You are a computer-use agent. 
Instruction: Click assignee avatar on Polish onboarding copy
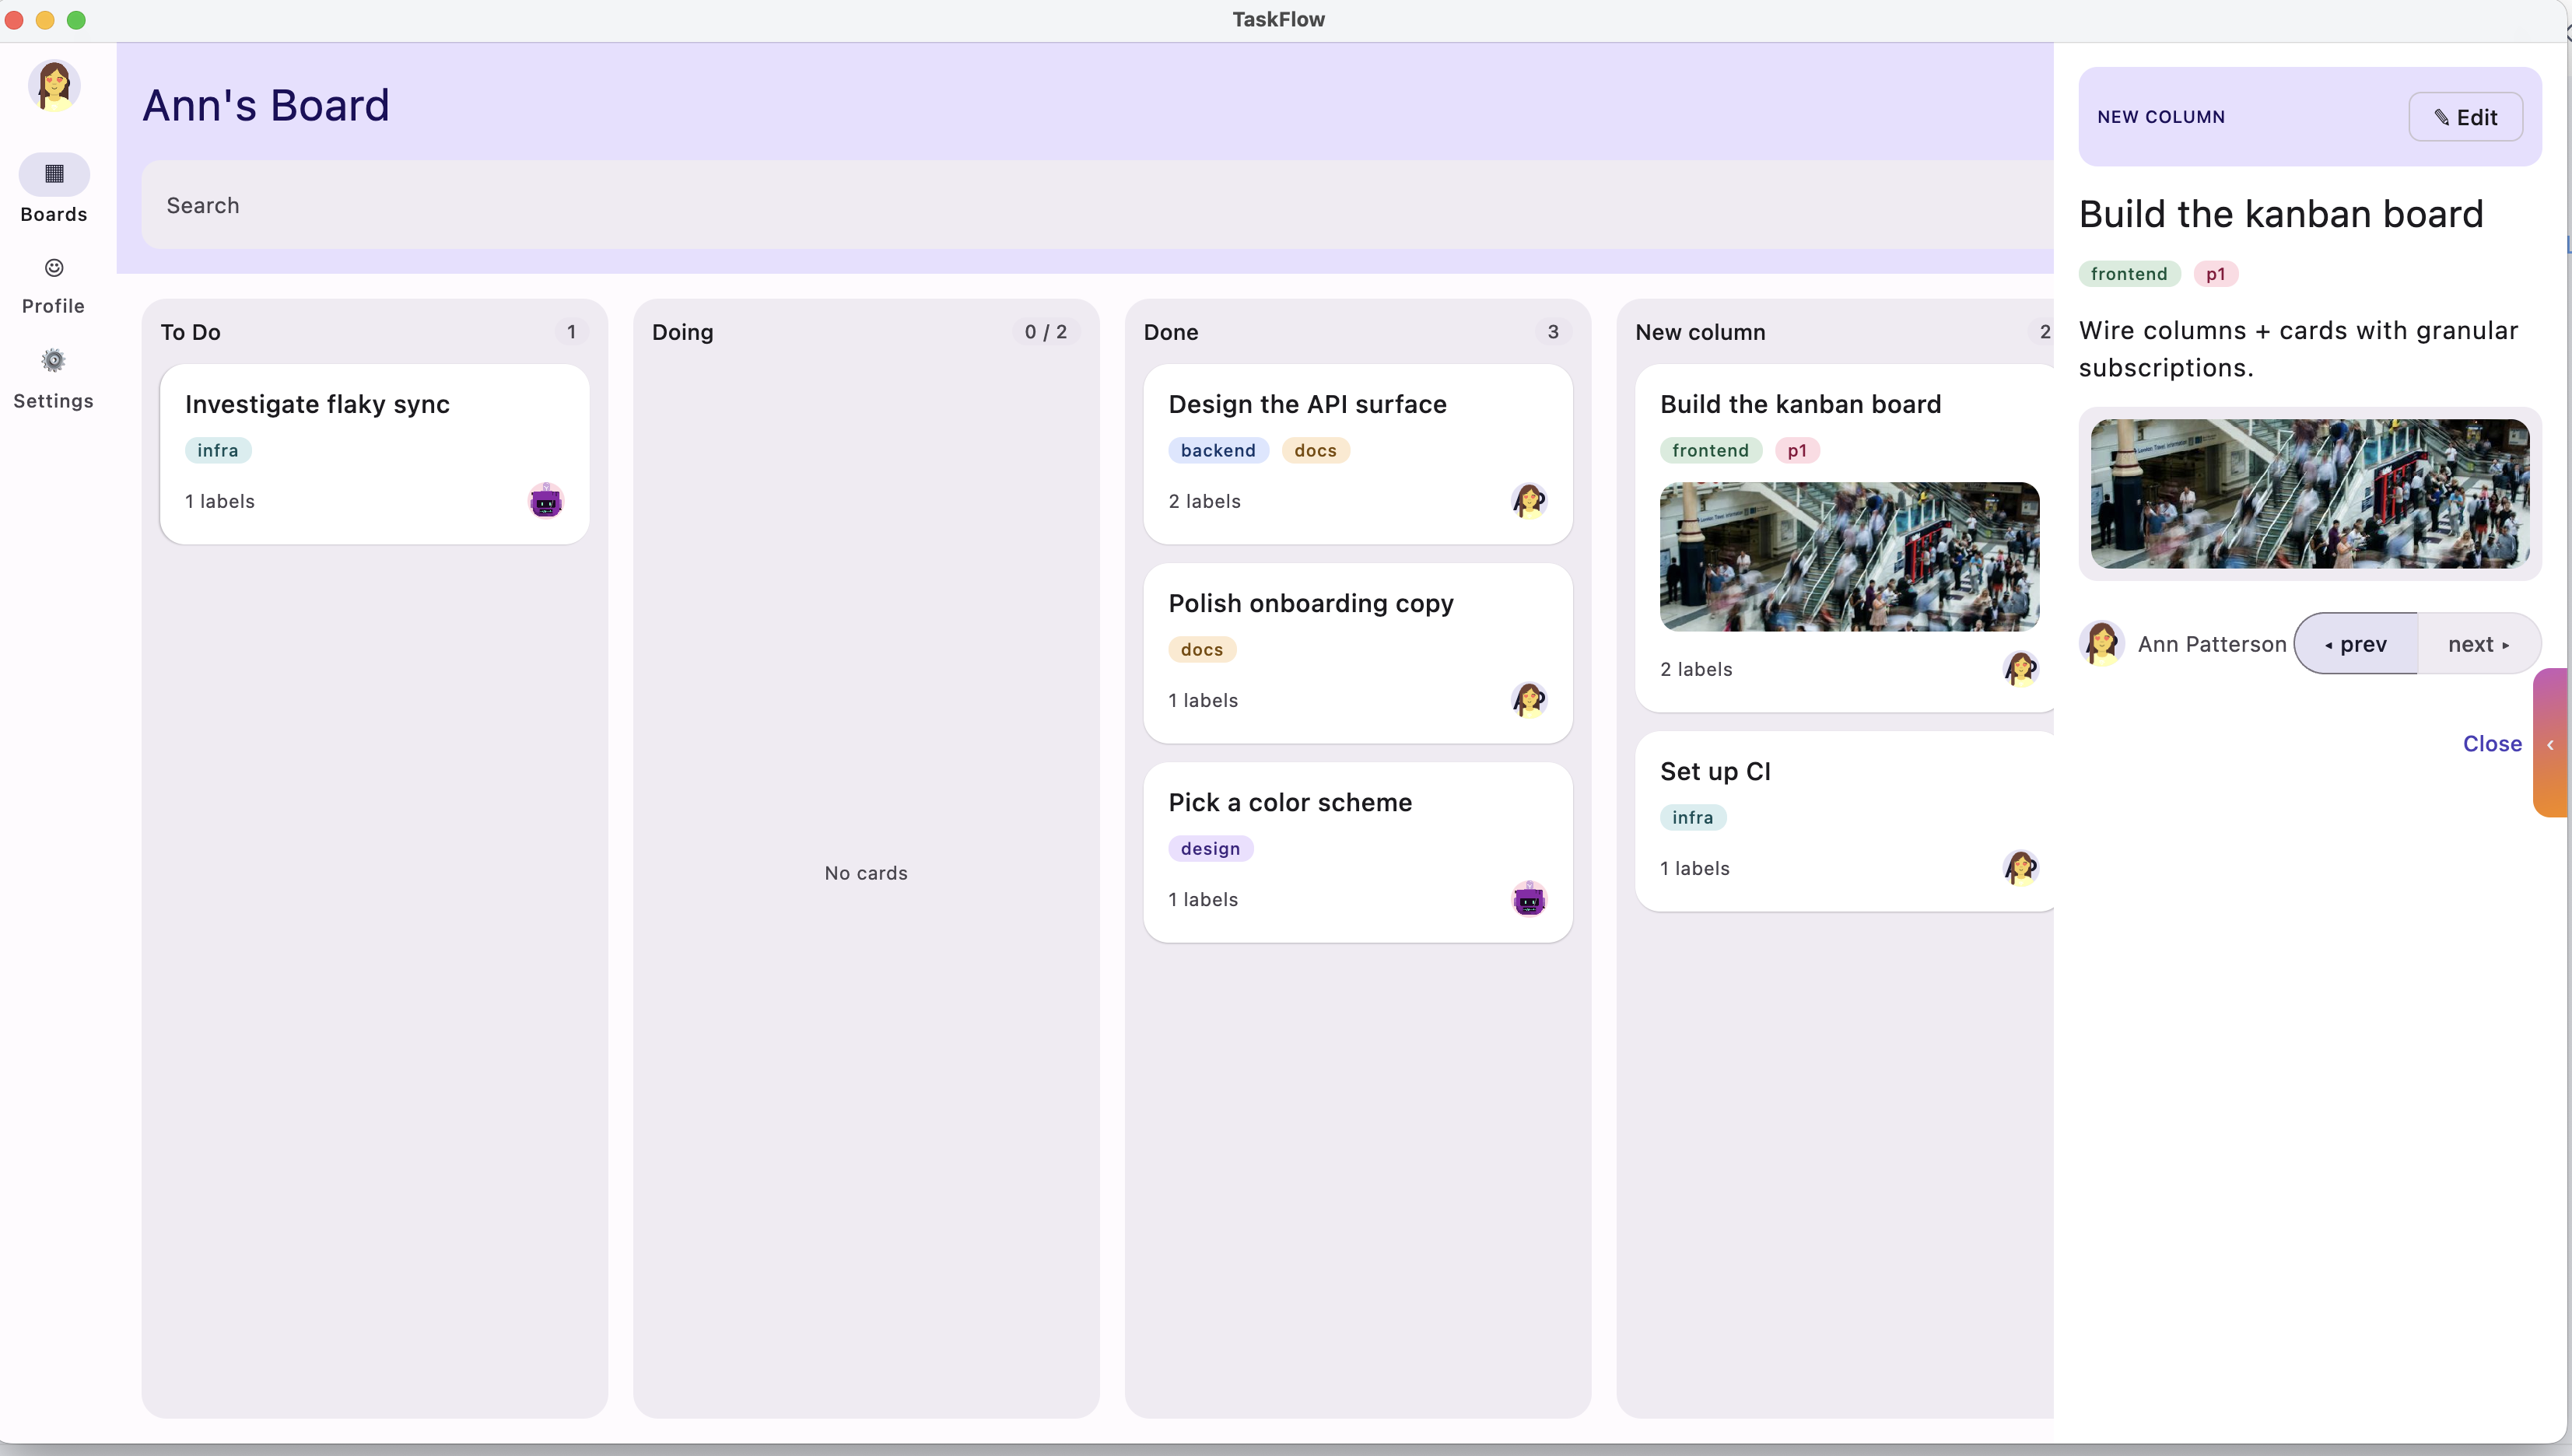coord(1529,699)
